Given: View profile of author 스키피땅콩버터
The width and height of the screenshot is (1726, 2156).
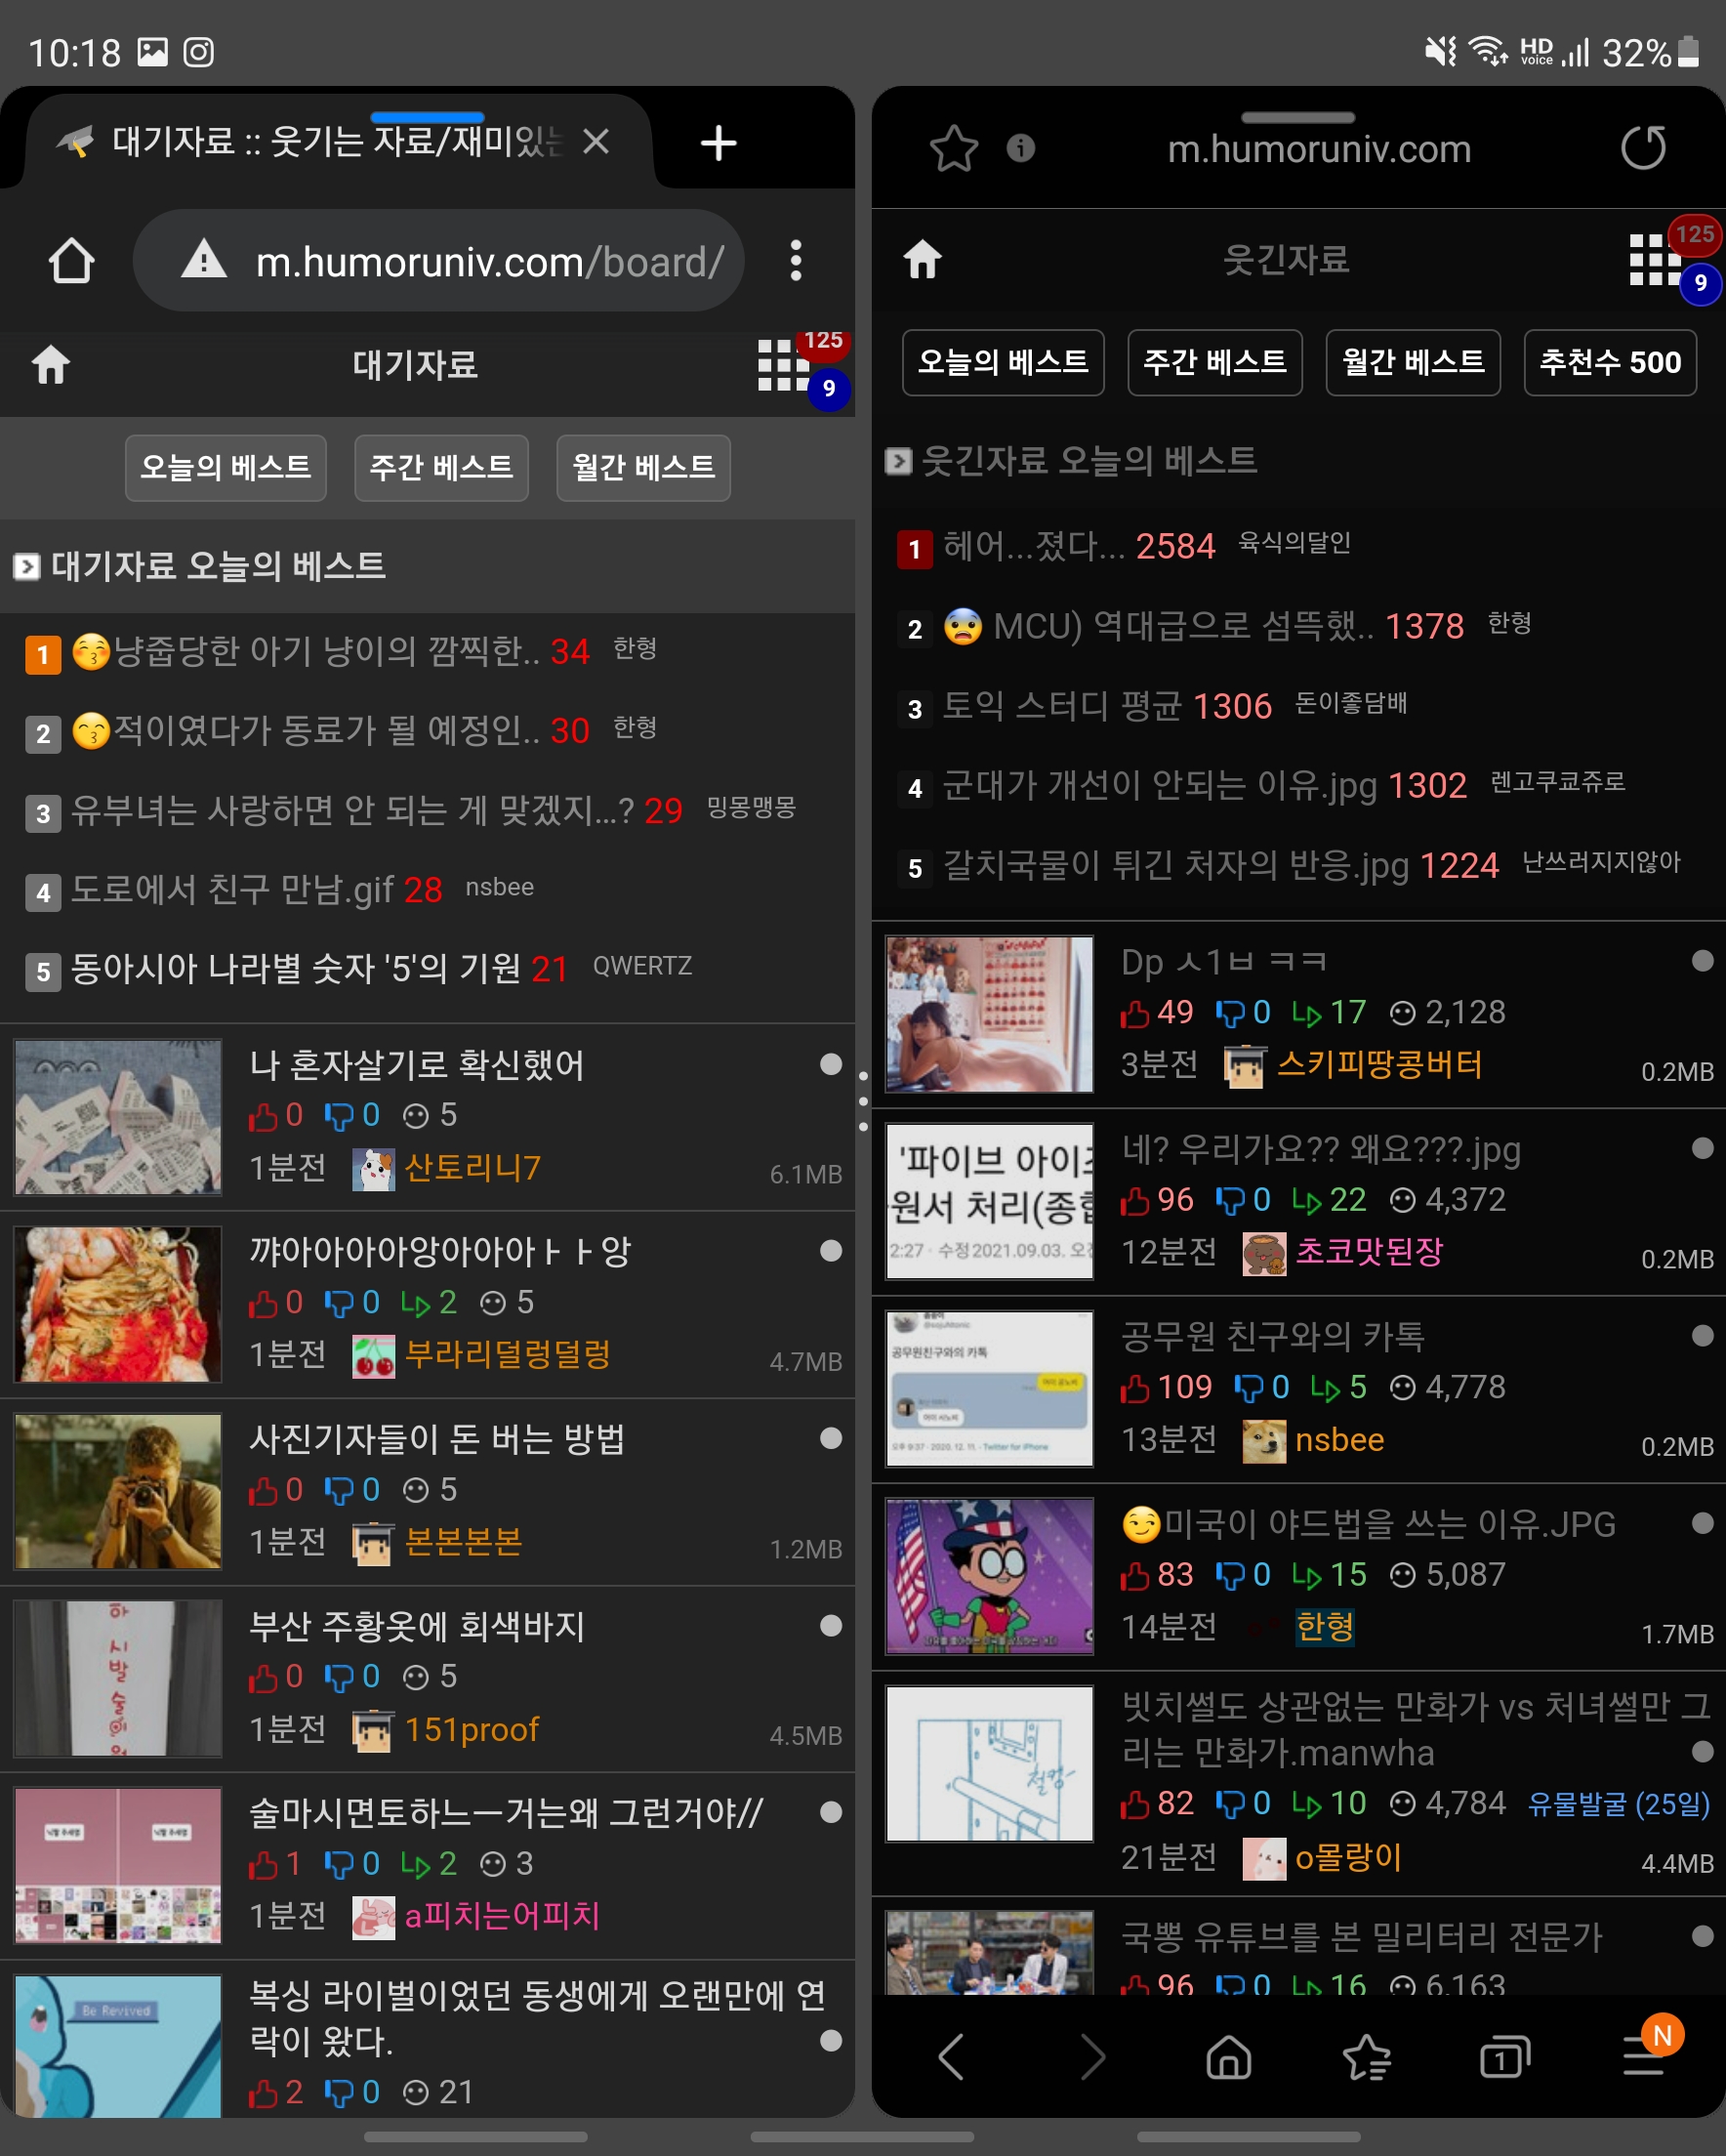Looking at the screenshot, I should pos(1379,1065).
